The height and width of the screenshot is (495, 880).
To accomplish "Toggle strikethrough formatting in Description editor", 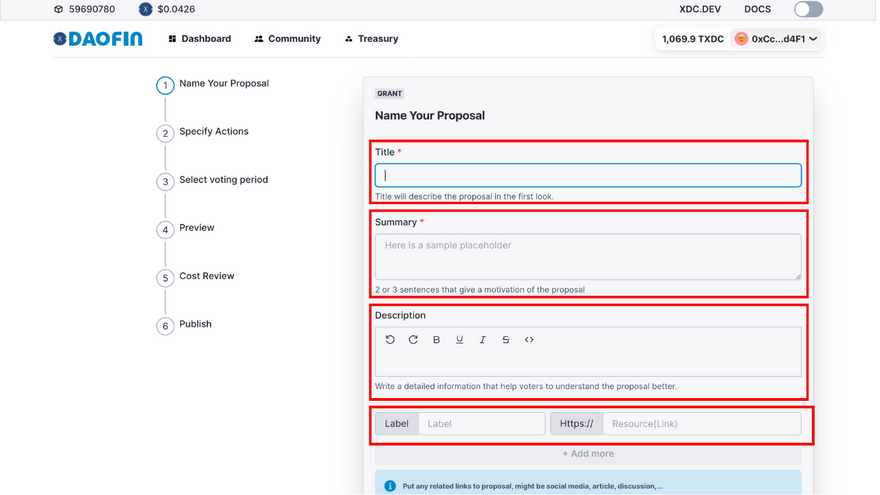I will click(x=506, y=340).
